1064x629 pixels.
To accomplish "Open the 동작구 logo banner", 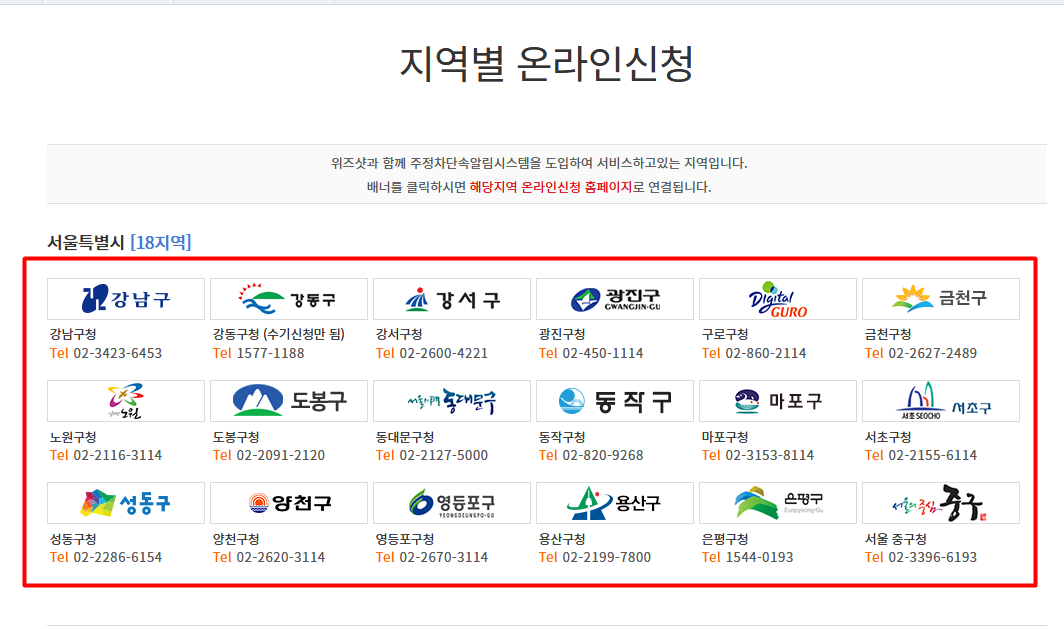I will click(614, 401).
